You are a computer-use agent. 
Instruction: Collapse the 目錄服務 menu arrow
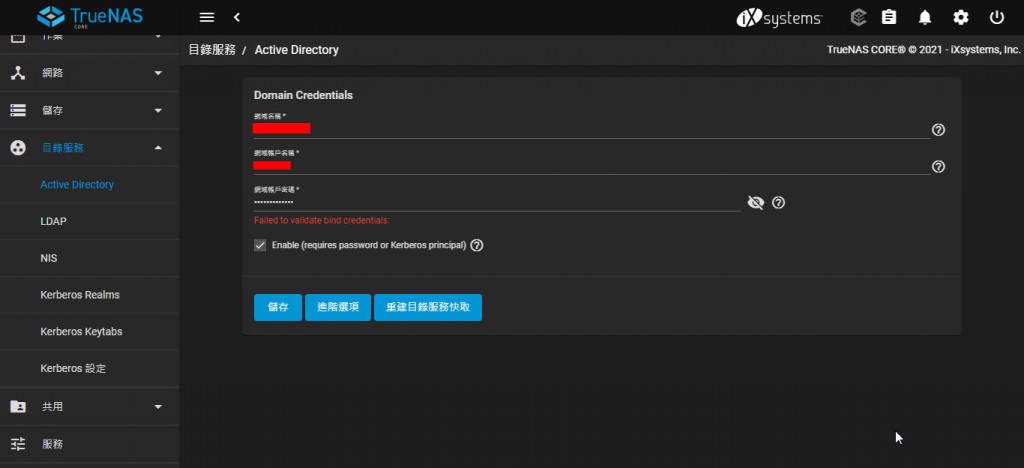(x=158, y=148)
